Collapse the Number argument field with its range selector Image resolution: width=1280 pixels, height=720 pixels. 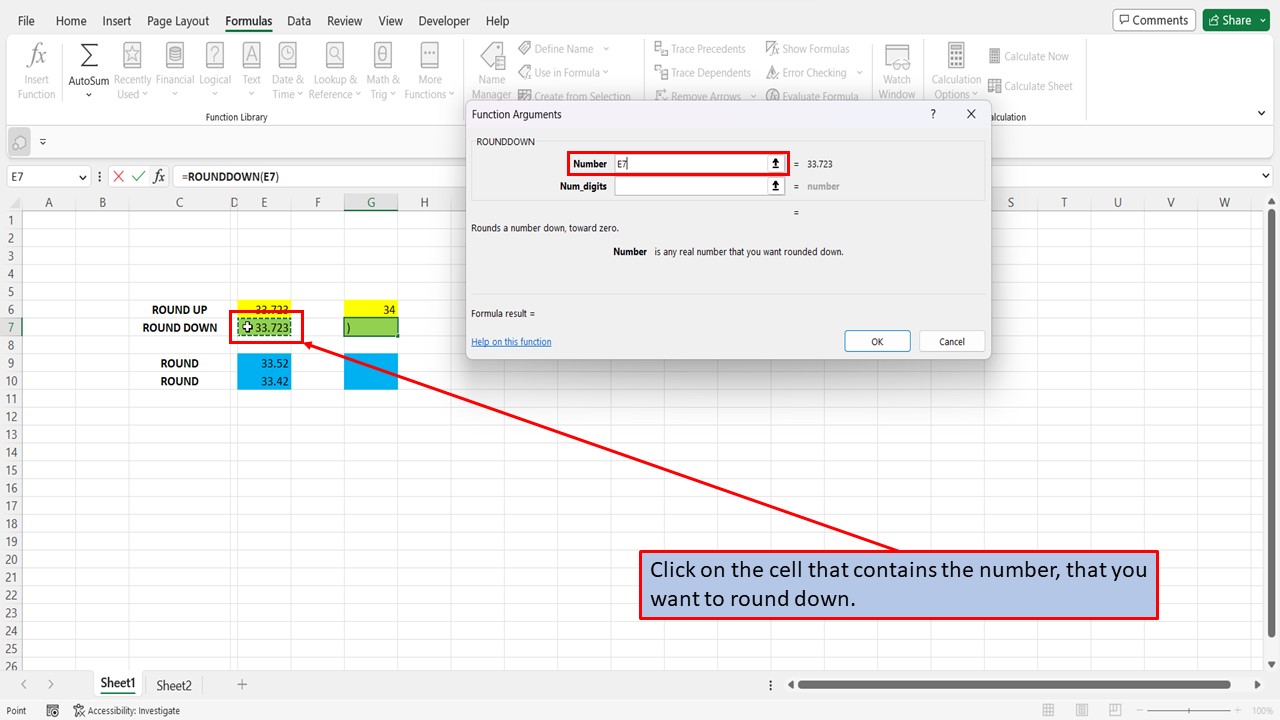tap(775, 163)
